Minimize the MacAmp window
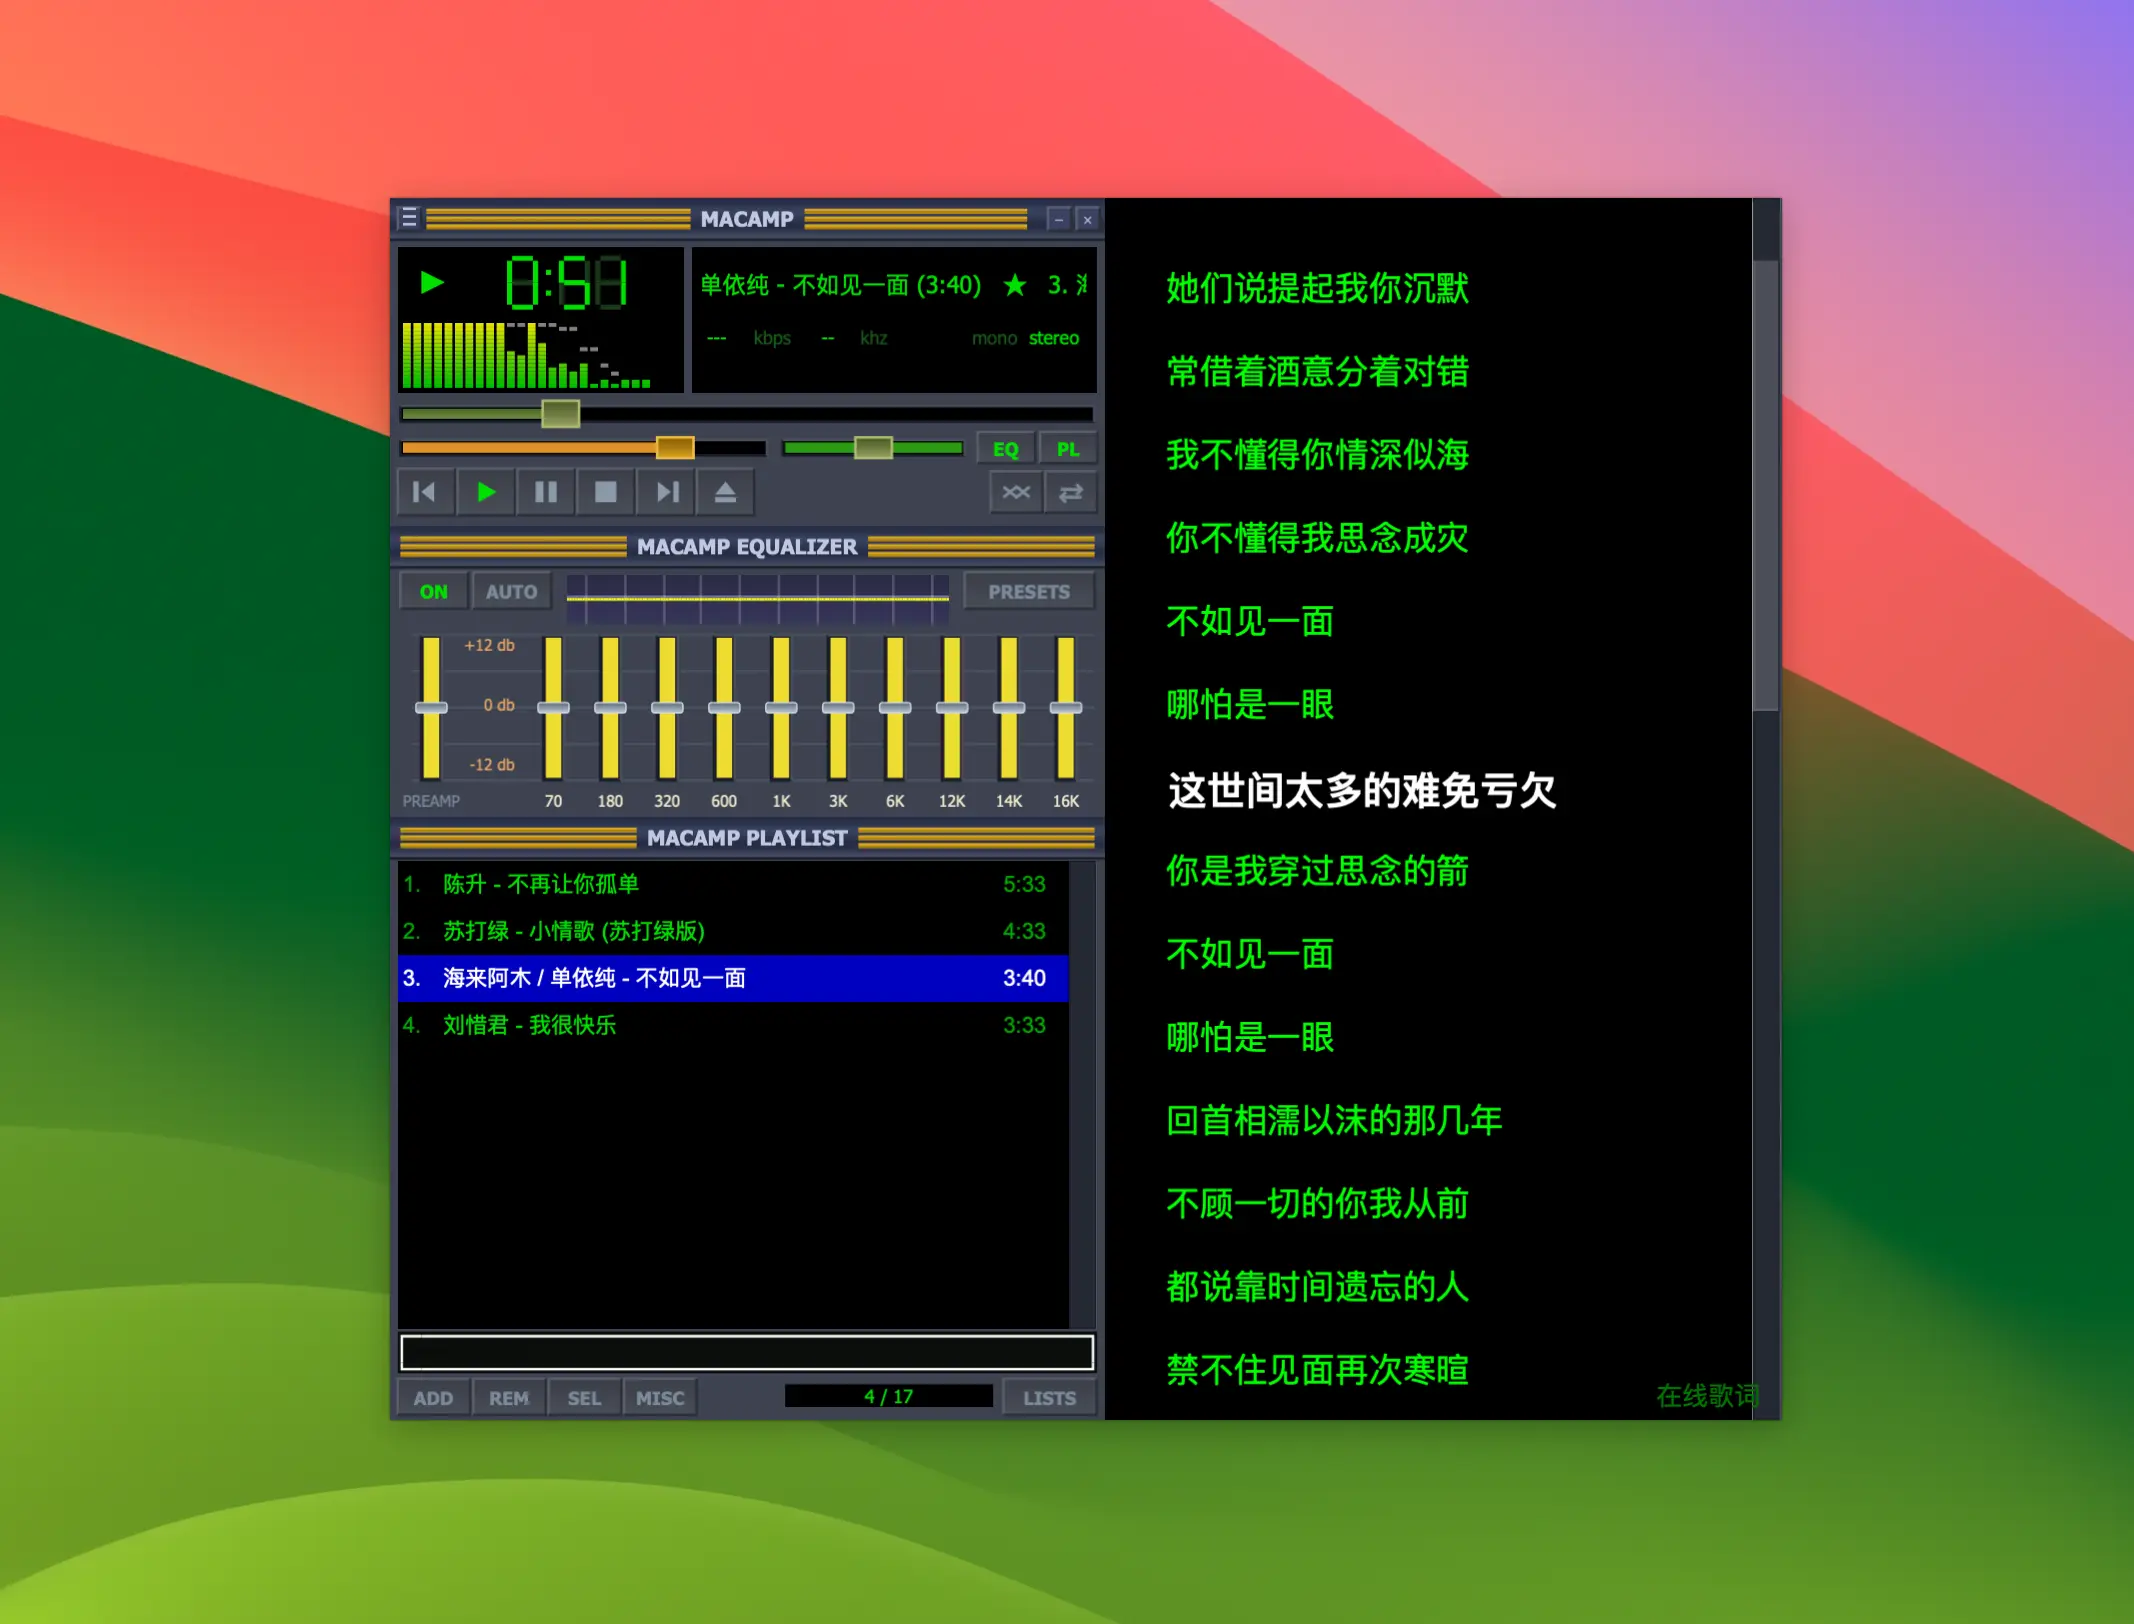Screen dimensions: 2134x1624 point(1058,219)
